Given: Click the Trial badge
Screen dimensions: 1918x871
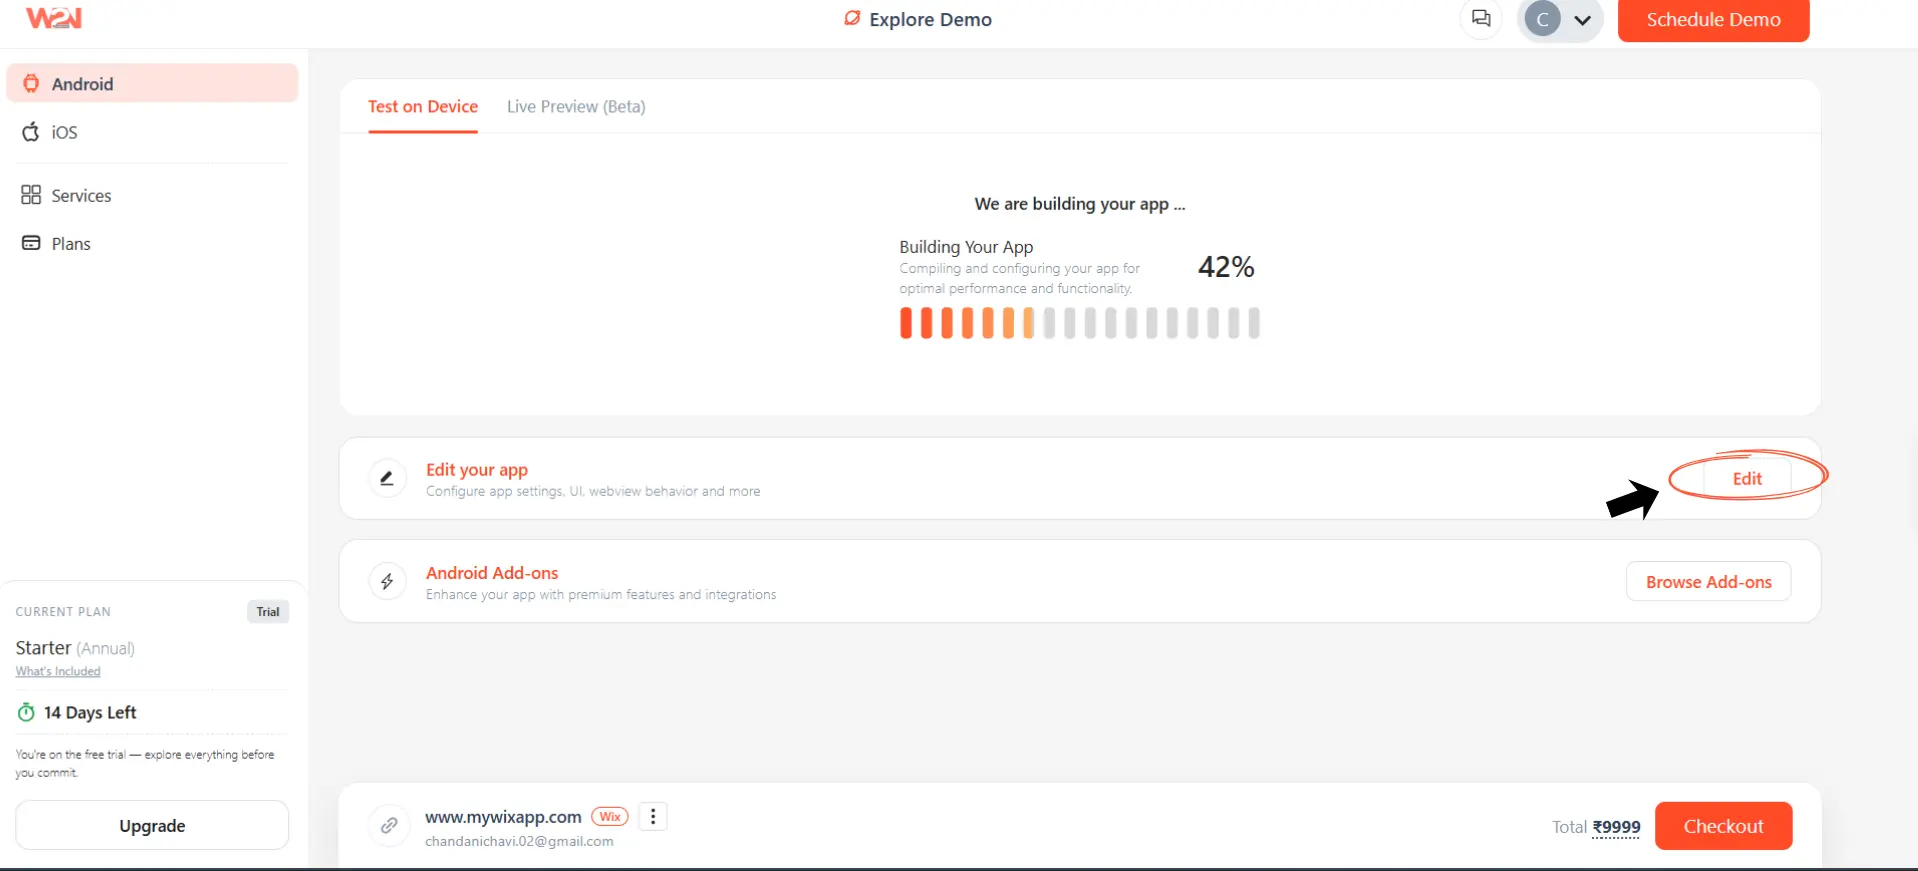Looking at the screenshot, I should coord(268,612).
